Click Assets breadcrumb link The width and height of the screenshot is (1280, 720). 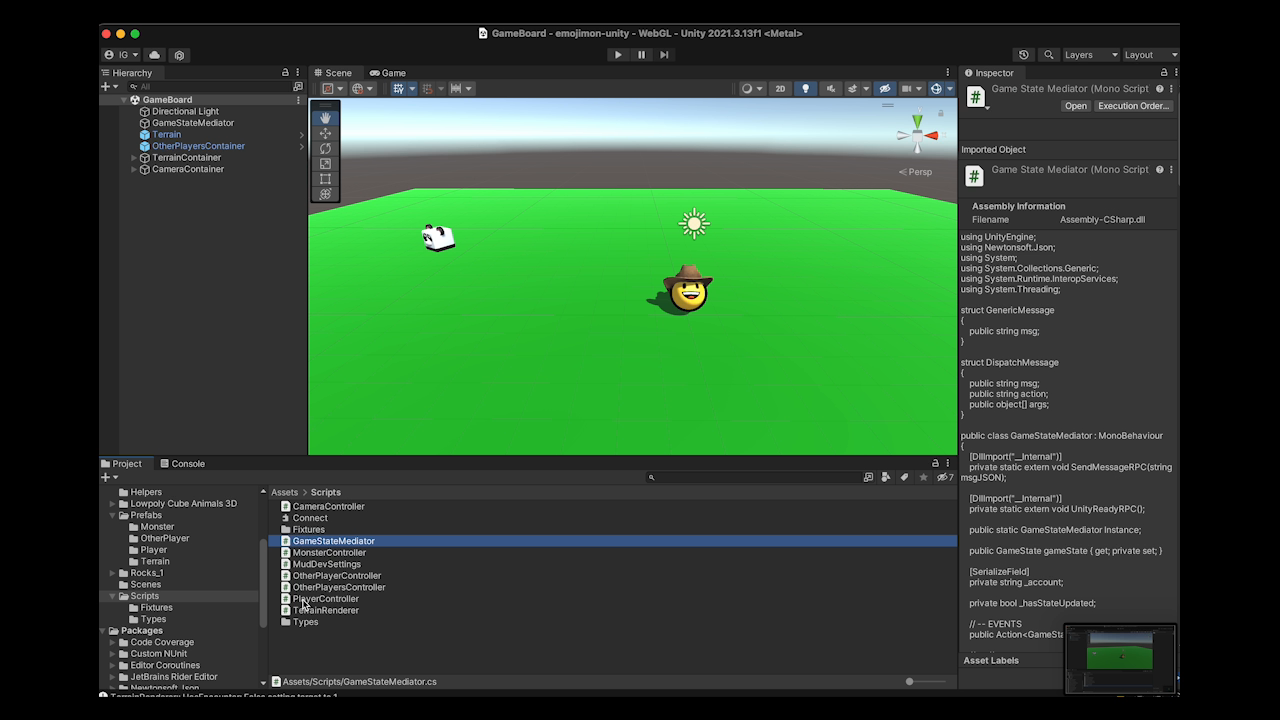click(284, 492)
